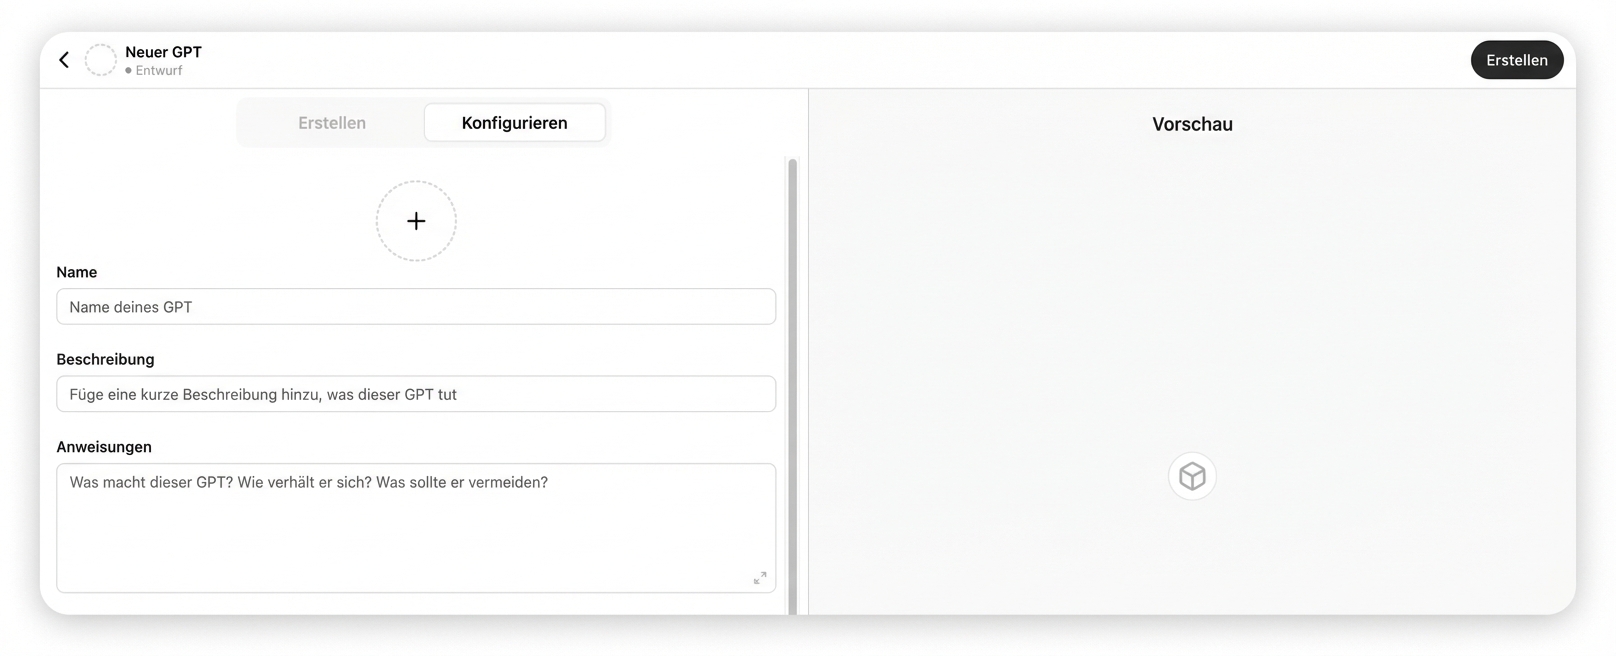This screenshot has width=1616, height=656.
Task: Click the Entwurf draft status text
Action: click(x=159, y=71)
